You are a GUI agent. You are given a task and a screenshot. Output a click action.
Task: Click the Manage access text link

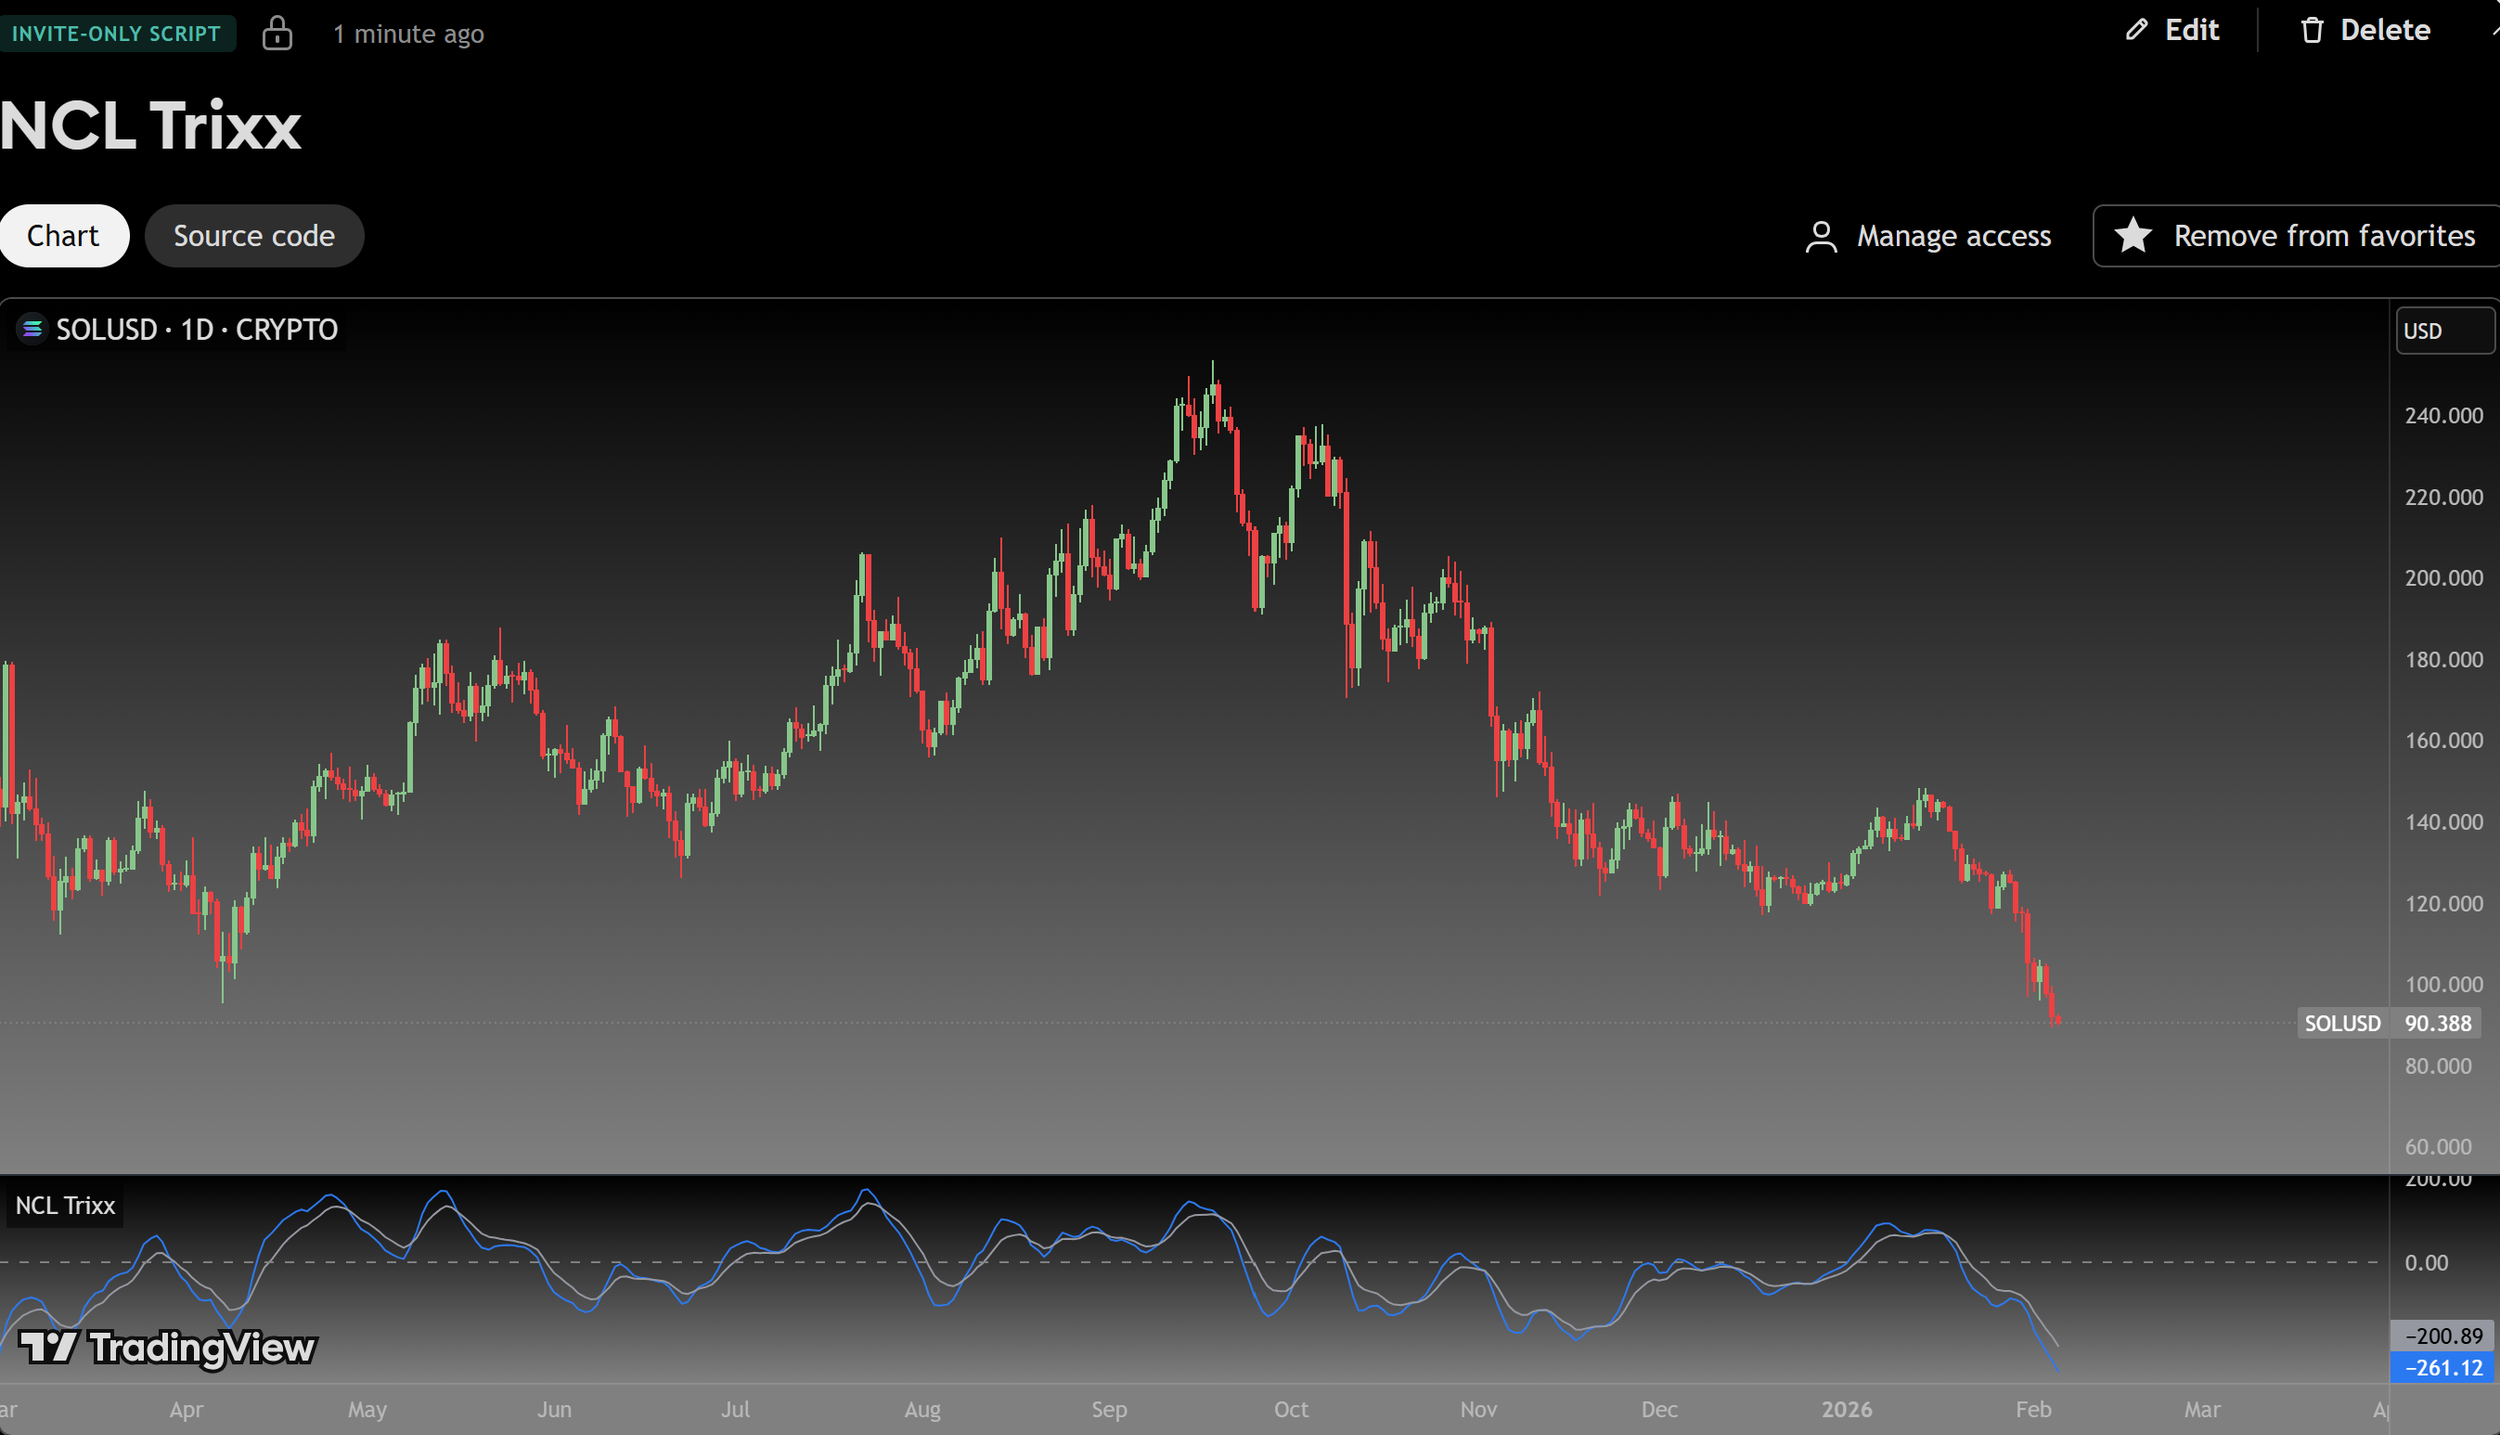point(1953,236)
